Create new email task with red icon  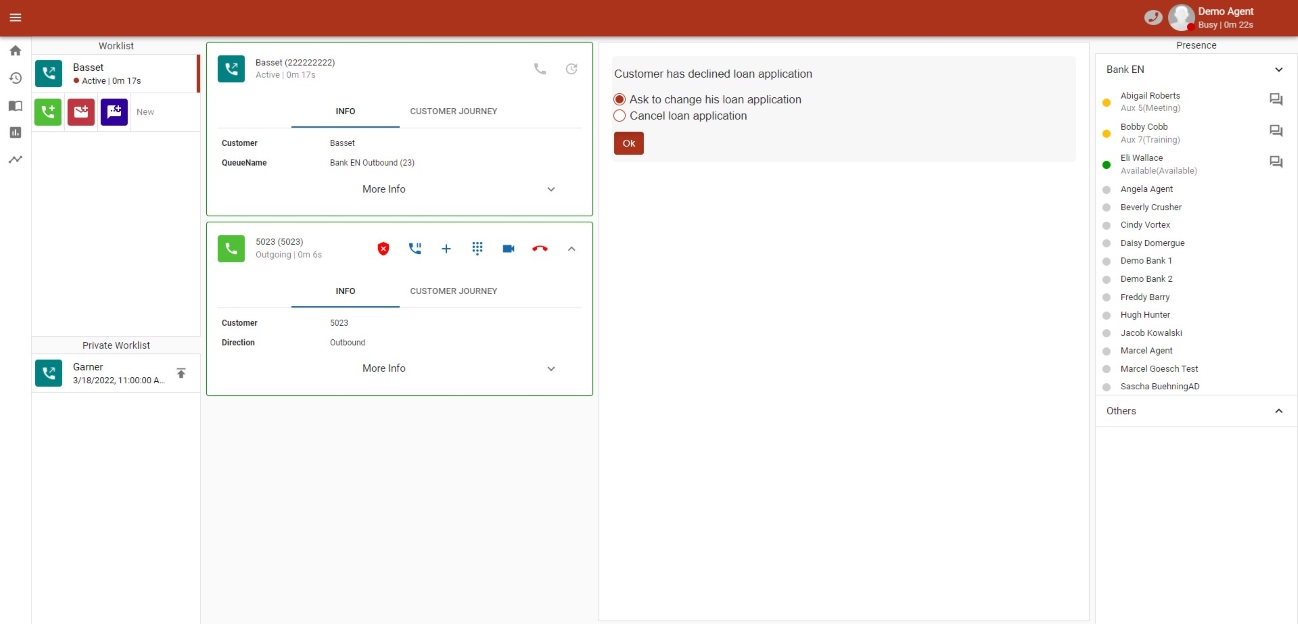(x=81, y=112)
